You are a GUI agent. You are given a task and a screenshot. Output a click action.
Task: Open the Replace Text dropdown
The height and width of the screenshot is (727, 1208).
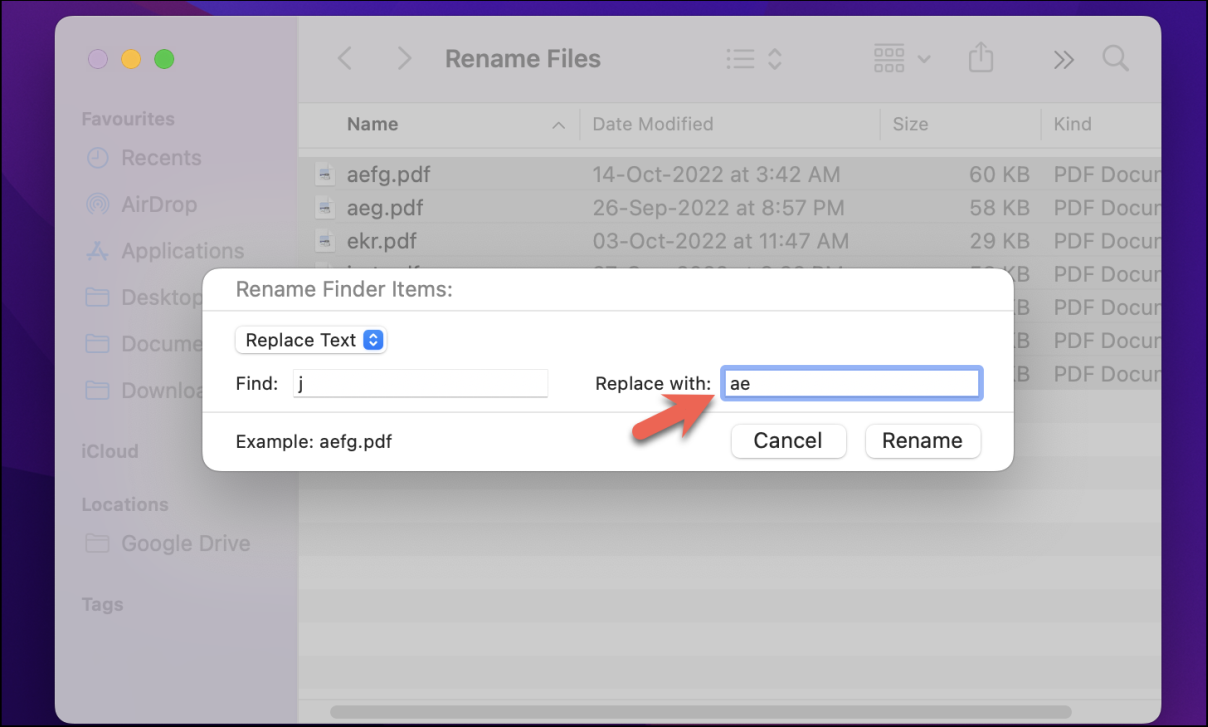coord(311,340)
